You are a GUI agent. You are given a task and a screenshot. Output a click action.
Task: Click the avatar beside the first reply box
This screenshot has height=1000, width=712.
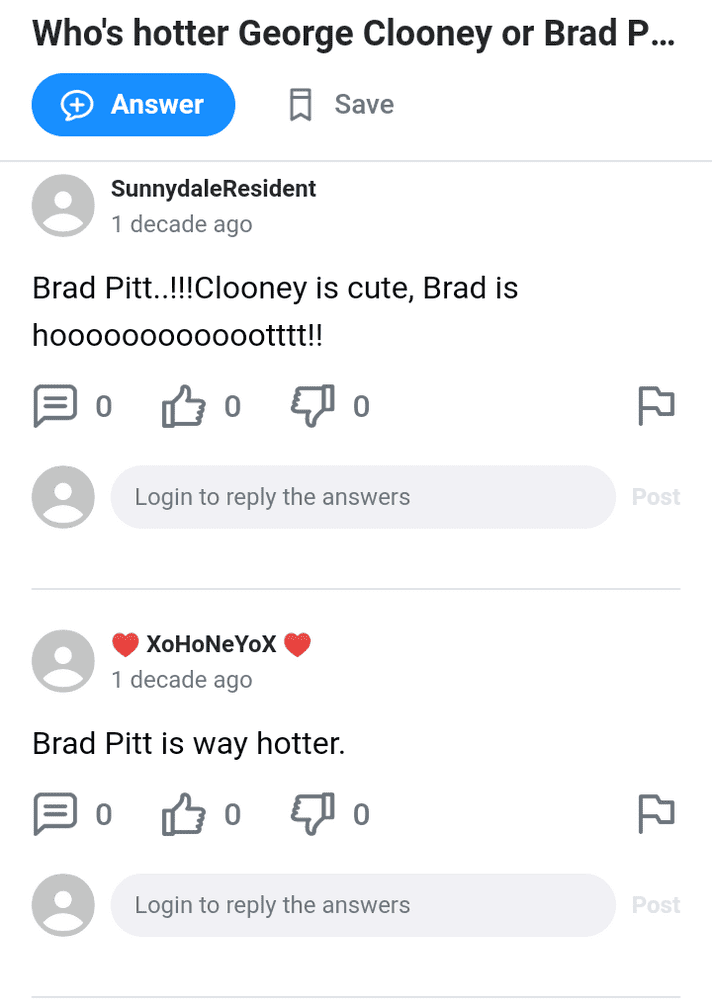coord(63,497)
